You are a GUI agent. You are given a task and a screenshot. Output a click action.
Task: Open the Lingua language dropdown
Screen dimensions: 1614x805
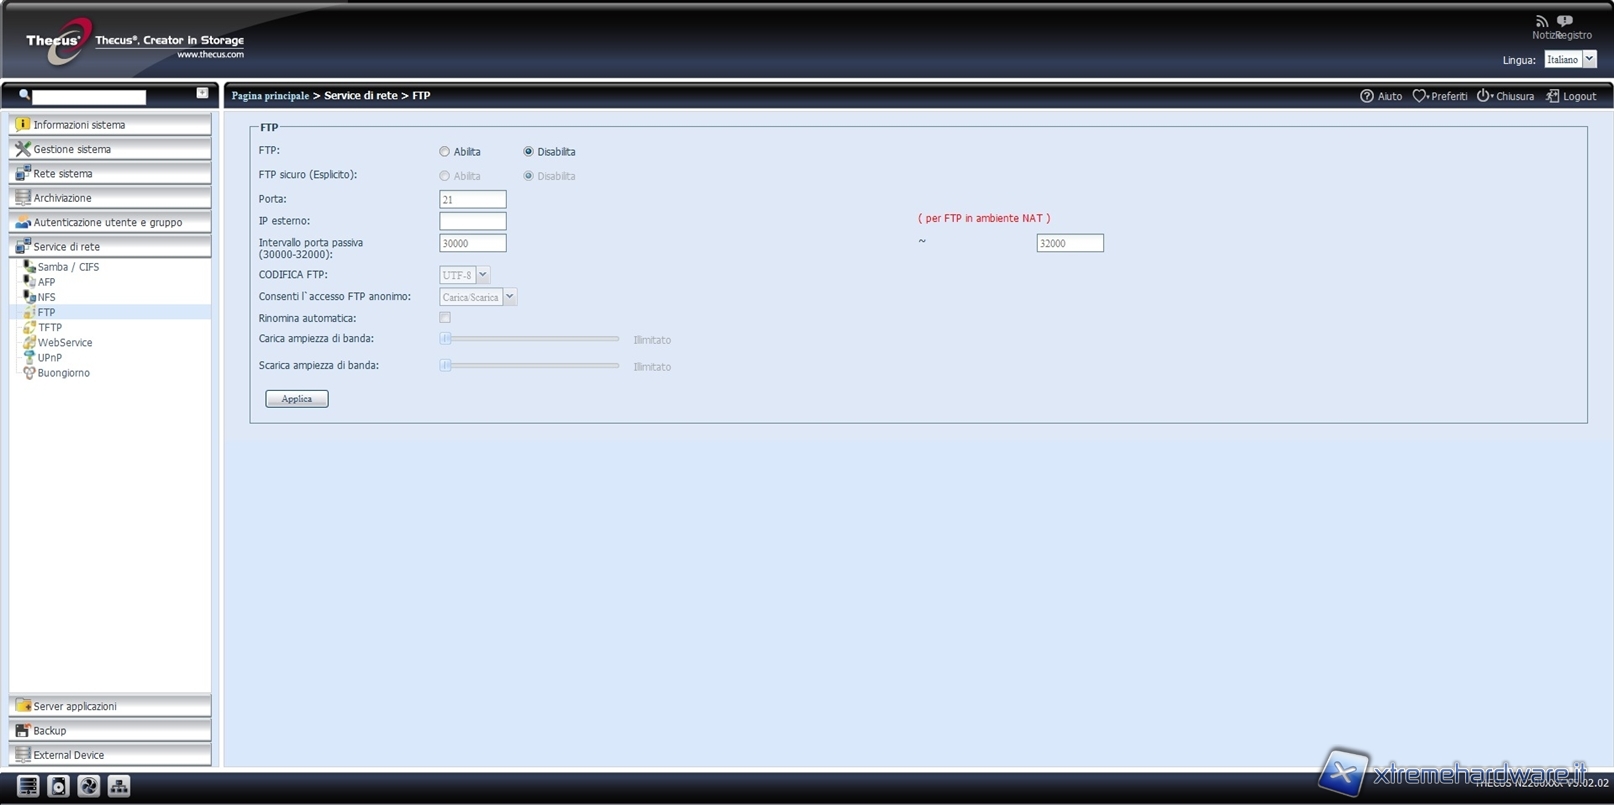(1589, 60)
